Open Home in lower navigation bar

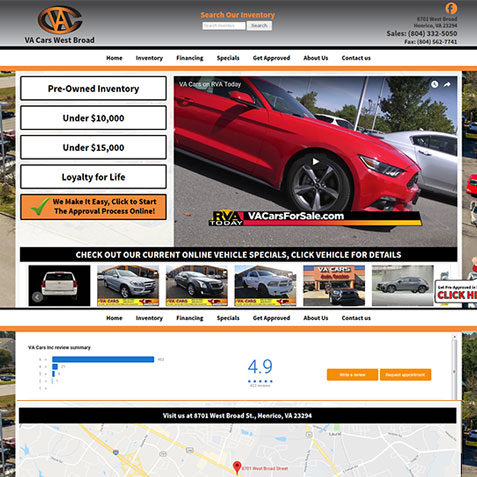(x=114, y=318)
